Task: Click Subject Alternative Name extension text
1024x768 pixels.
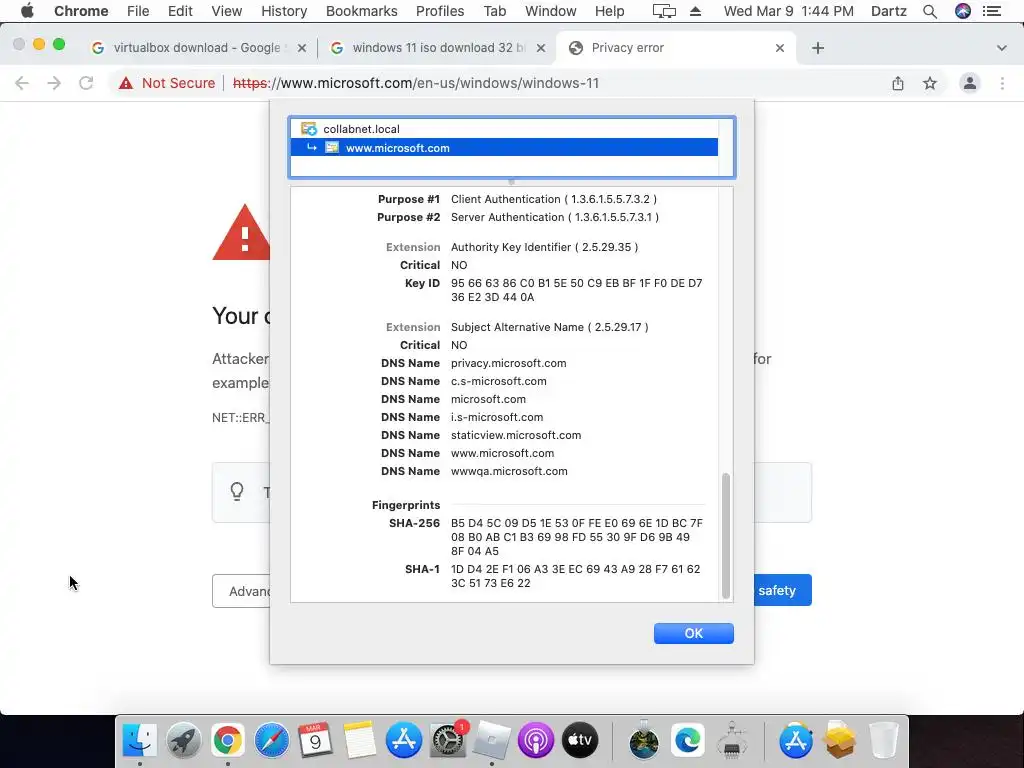Action: click(x=550, y=327)
